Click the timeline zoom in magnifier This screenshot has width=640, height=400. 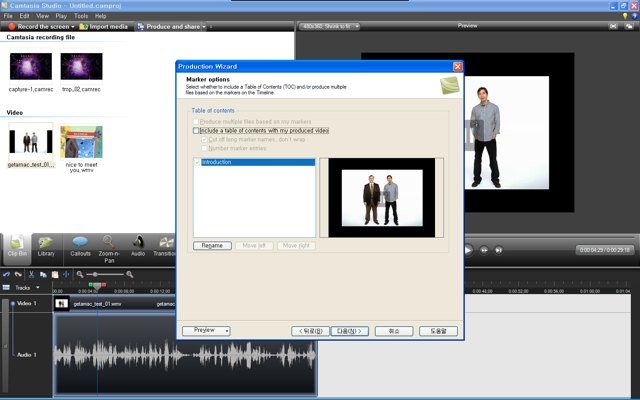point(129,274)
